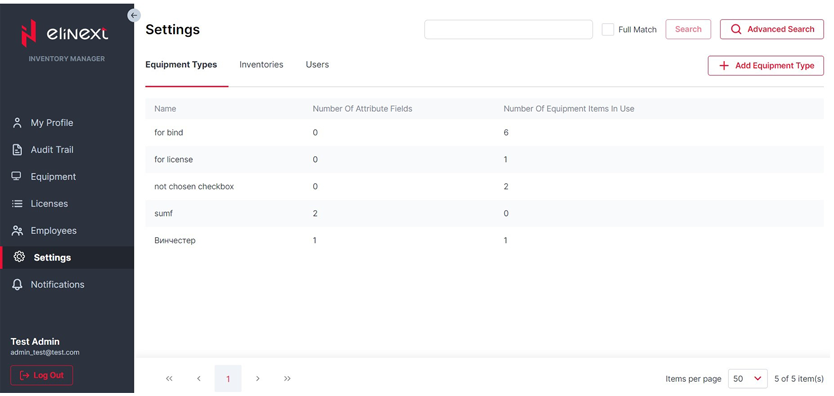Click Number Of Attribute Fields column header

click(x=362, y=109)
